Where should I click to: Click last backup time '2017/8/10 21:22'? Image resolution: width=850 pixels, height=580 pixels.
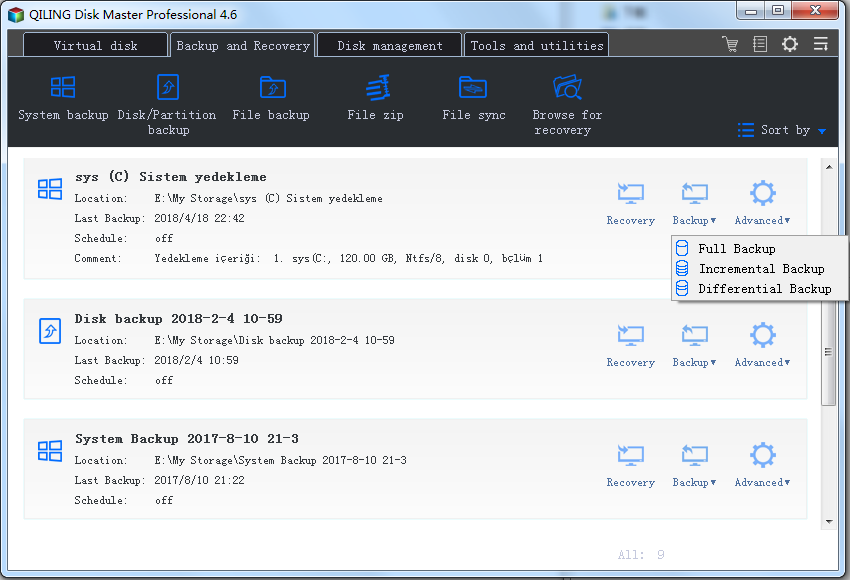point(199,480)
